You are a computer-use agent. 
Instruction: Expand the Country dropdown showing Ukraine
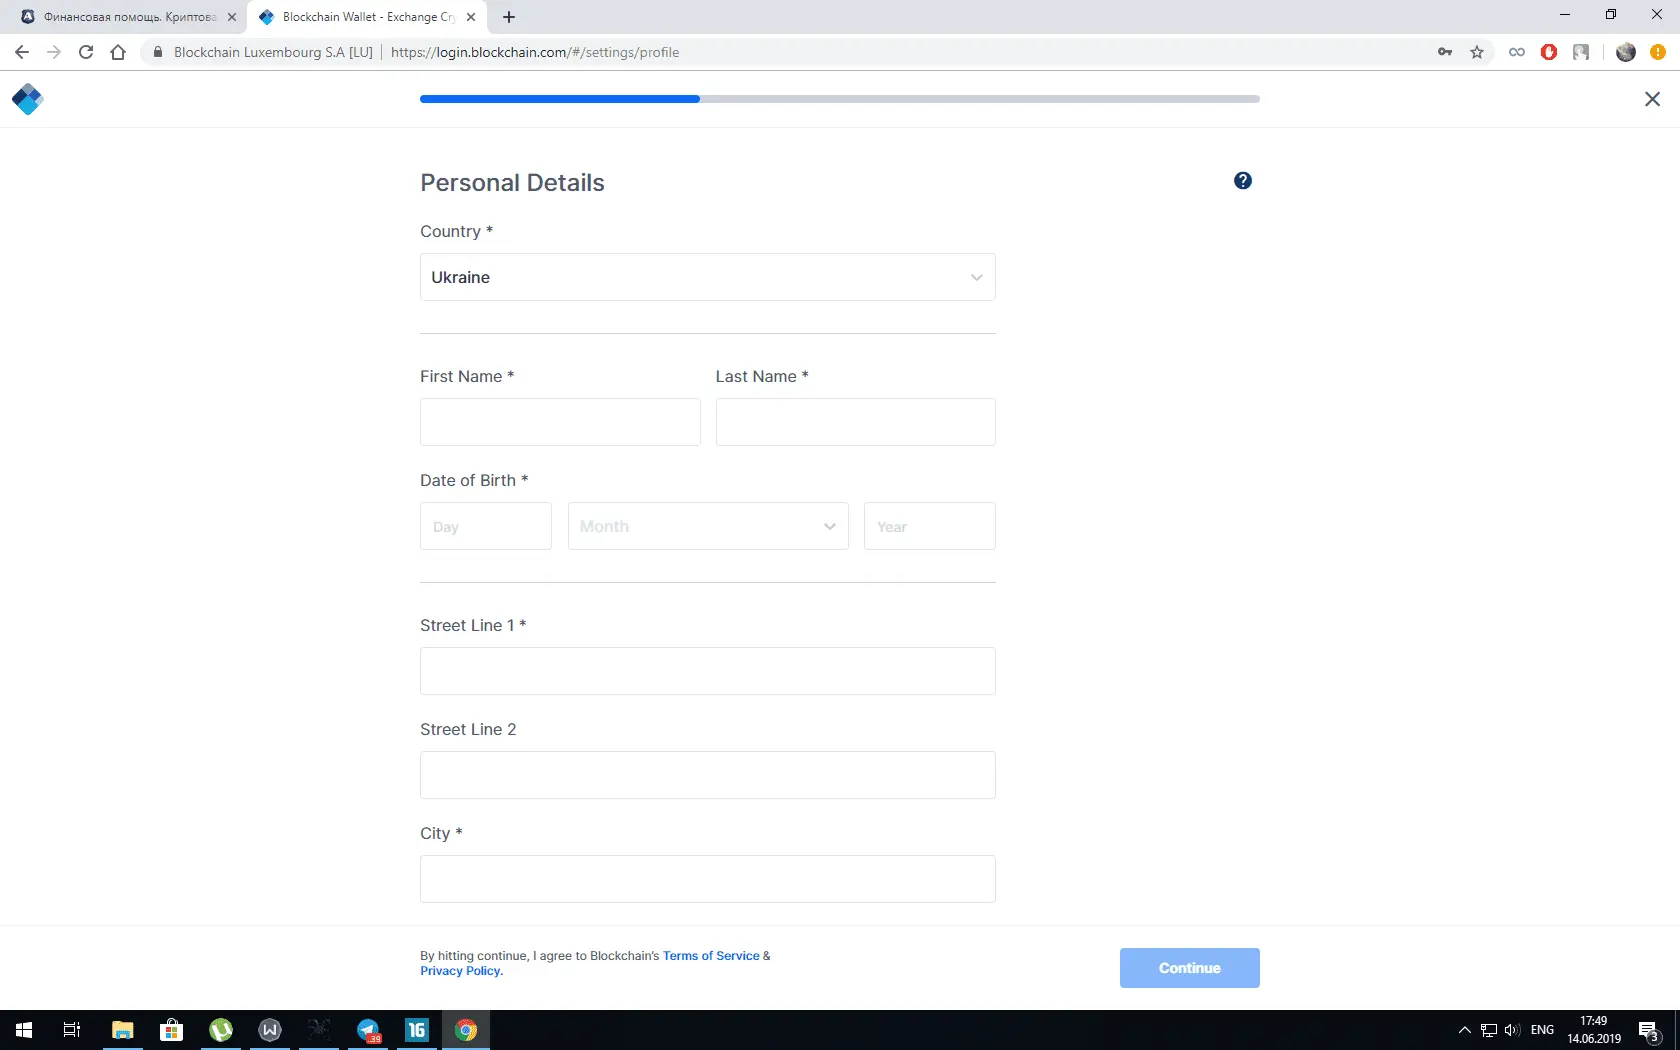pyautogui.click(x=707, y=277)
